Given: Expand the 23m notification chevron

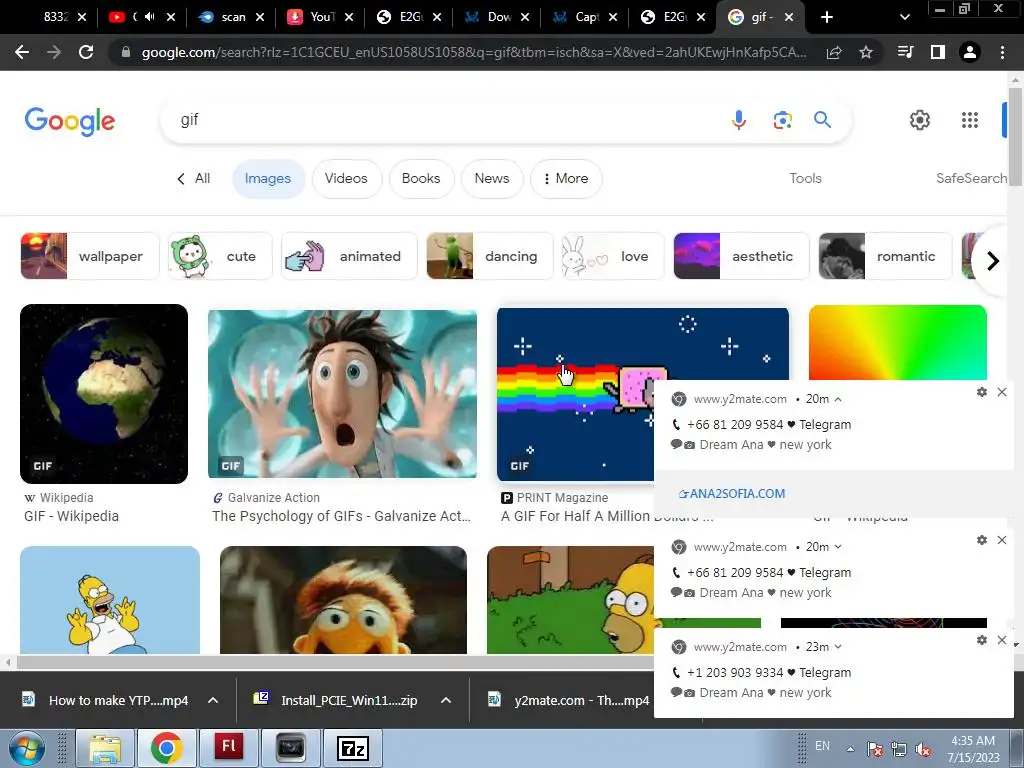Looking at the screenshot, I should [838, 647].
